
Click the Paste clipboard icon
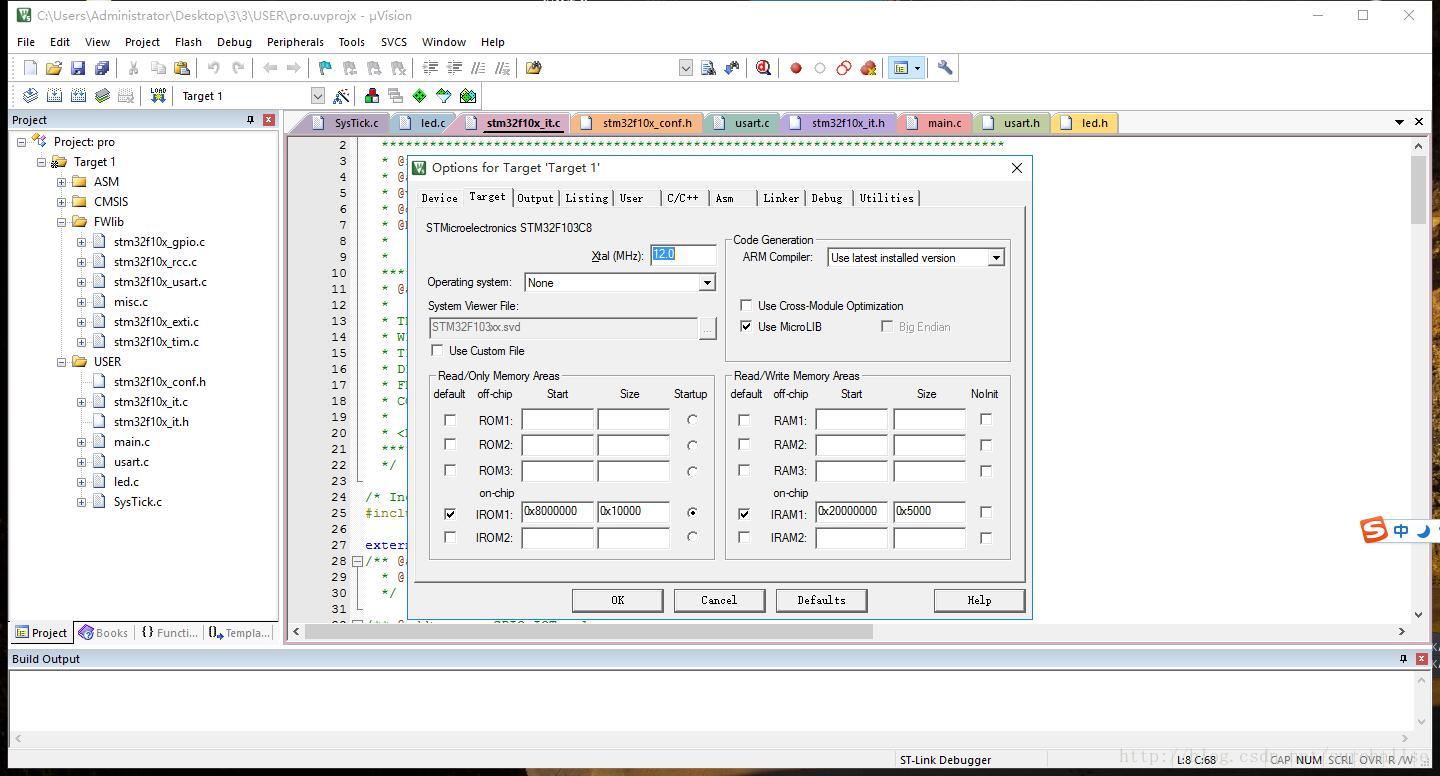point(182,68)
